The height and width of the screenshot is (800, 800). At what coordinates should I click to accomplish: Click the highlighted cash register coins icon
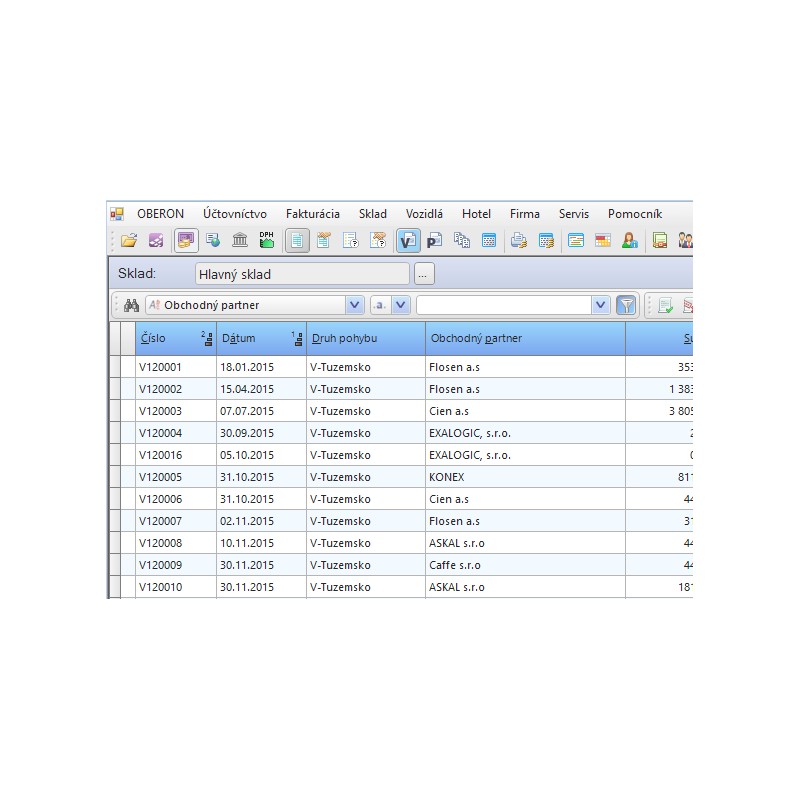pos(186,240)
